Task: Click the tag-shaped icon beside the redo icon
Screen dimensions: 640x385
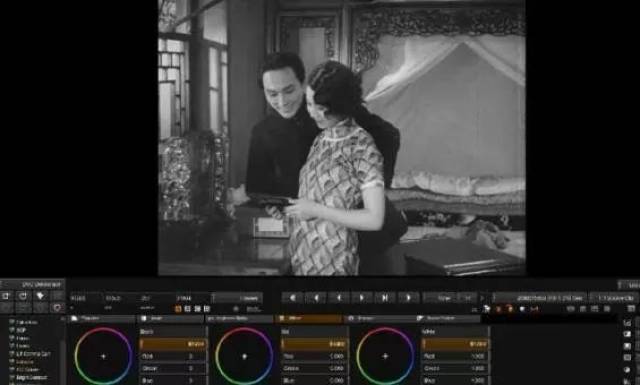Action: point(40,296)
